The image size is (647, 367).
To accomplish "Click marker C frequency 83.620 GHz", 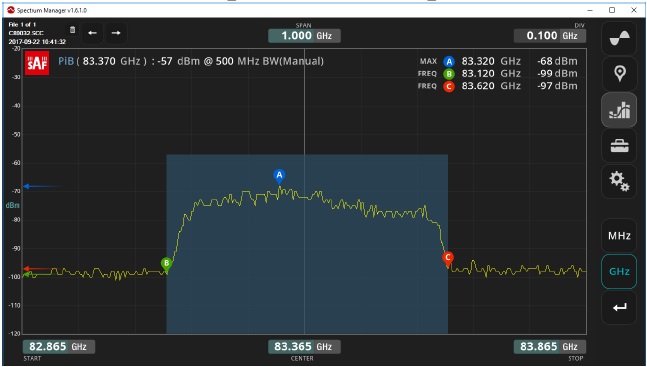I will (x=491, y=86).
